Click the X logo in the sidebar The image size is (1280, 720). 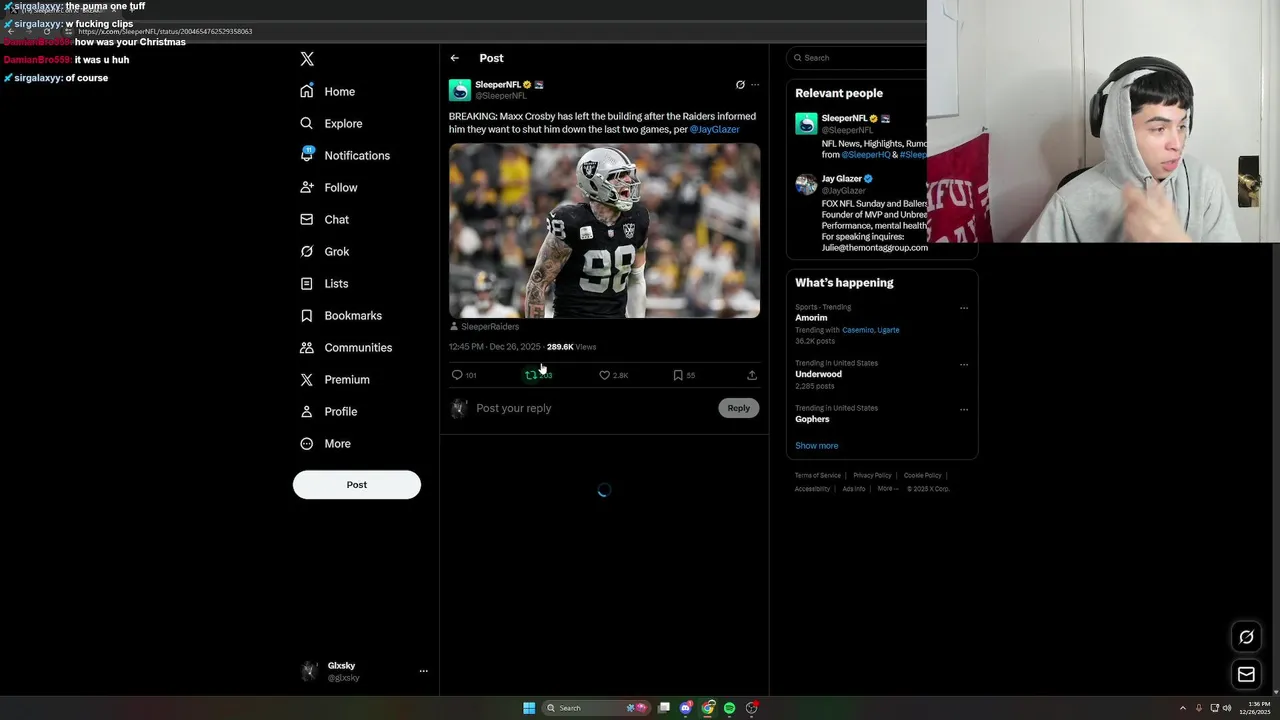[x=307, y=59]
